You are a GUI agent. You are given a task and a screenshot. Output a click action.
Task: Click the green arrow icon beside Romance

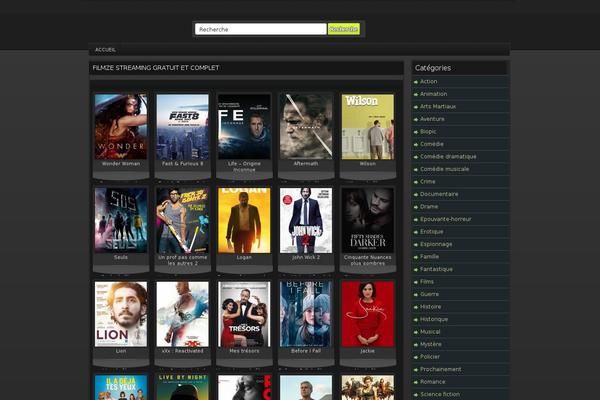pos(416,382)
